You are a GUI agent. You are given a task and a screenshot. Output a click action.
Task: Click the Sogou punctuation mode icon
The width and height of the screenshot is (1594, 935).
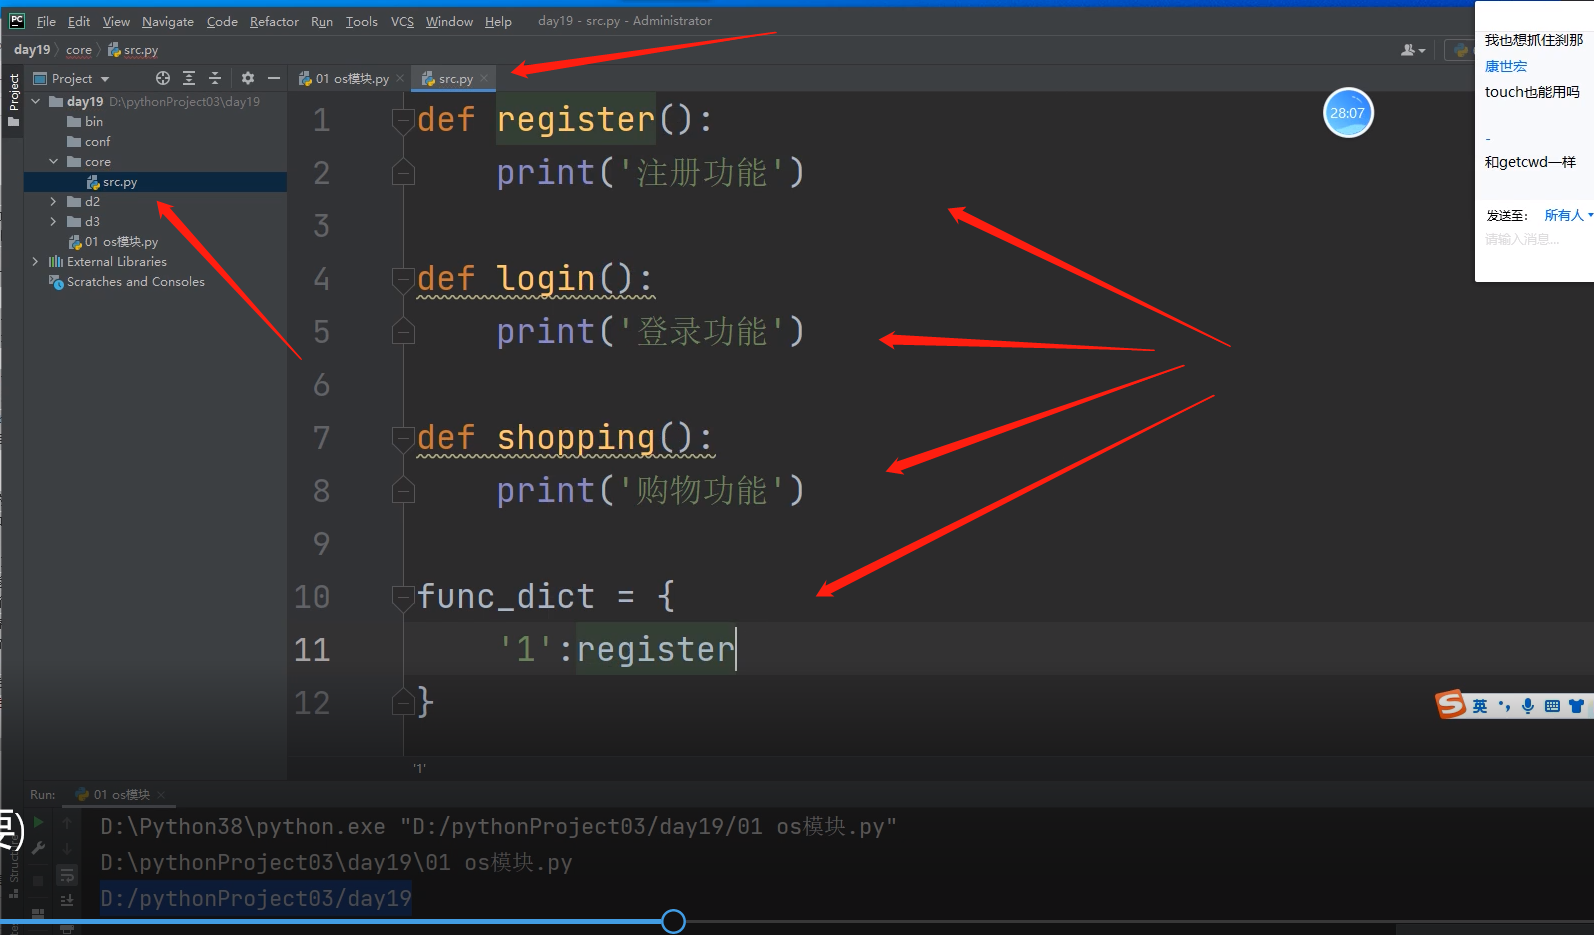1504,706
